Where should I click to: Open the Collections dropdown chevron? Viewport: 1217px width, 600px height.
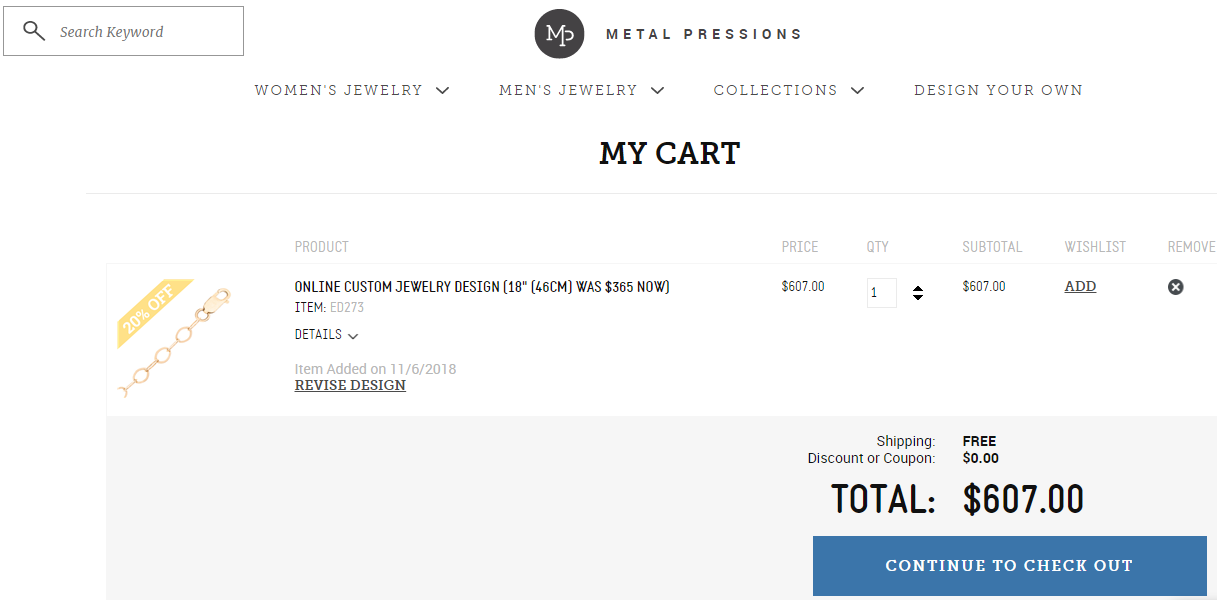(x=857, y=90)
